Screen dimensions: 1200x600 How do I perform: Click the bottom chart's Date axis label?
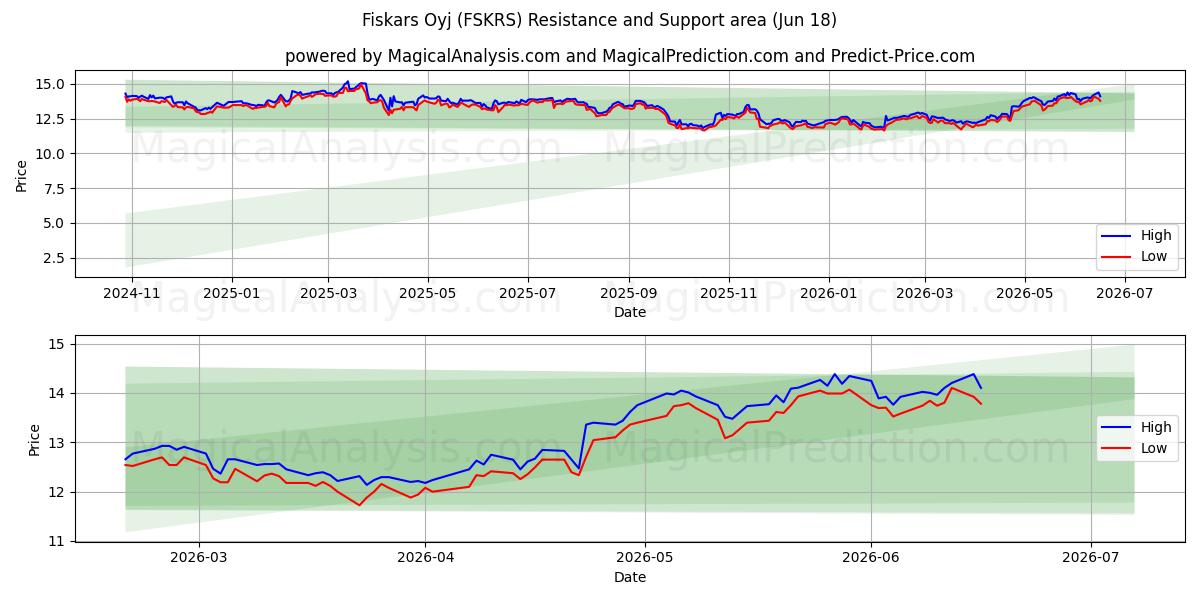630,577
